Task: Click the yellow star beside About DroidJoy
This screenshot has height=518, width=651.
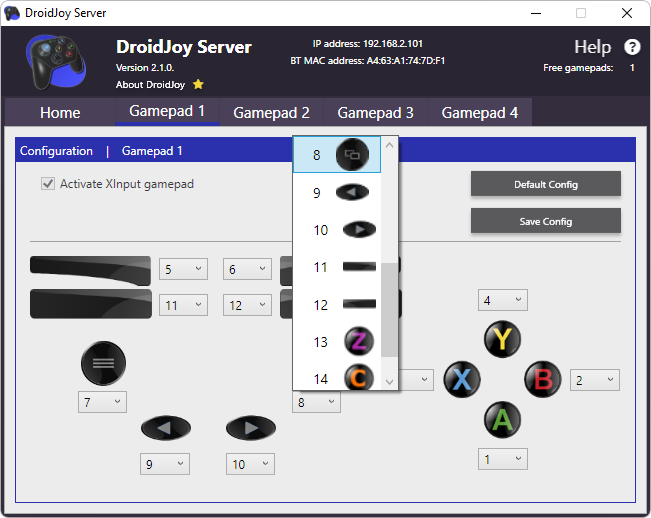Action: 198,84
